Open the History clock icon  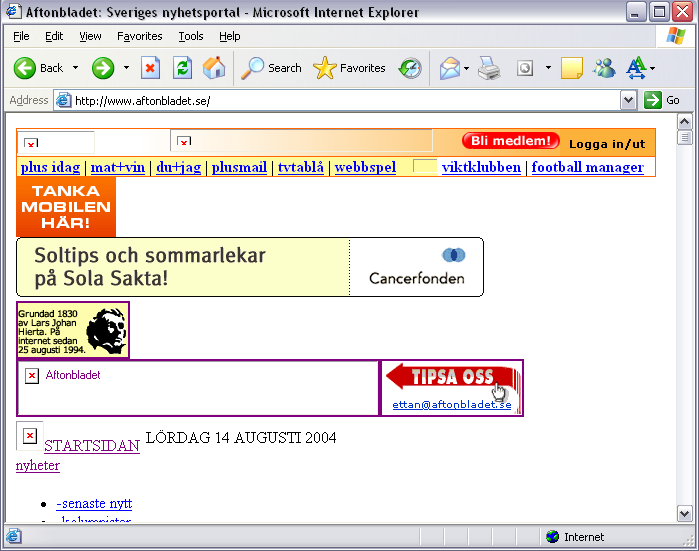(x=410, y=68)
